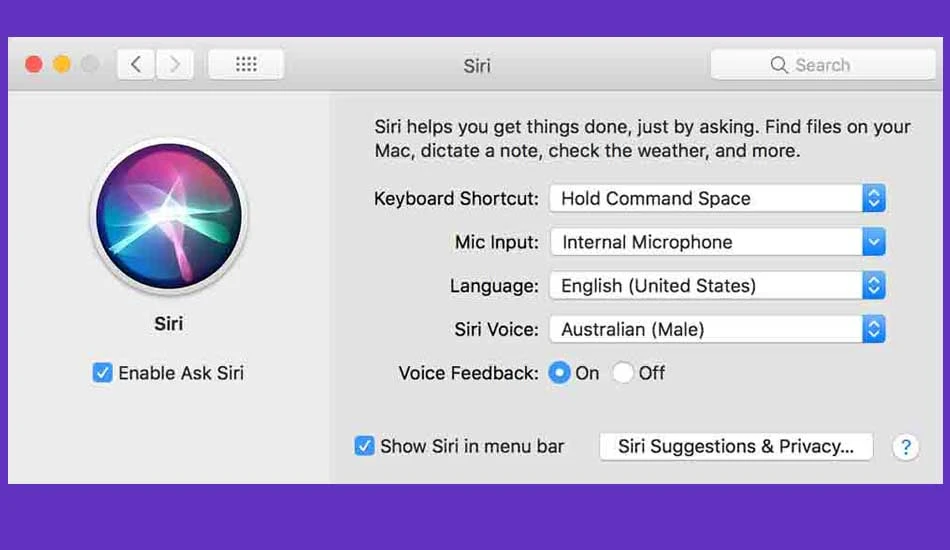The image size is (950, 550).
Task: Click the Language label
Action: coord(494,286)
